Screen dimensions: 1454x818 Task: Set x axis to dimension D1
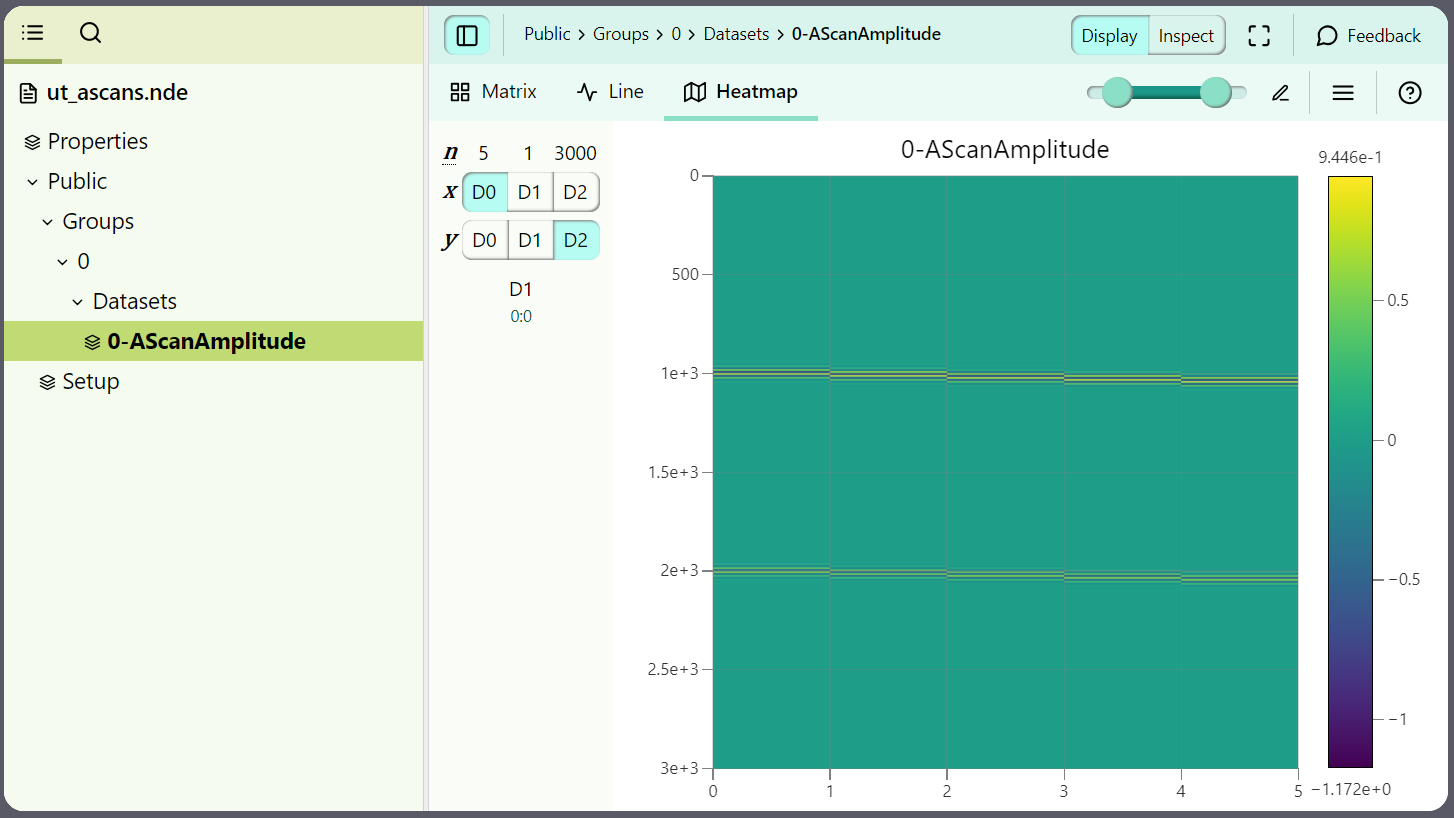coord(529,192)
